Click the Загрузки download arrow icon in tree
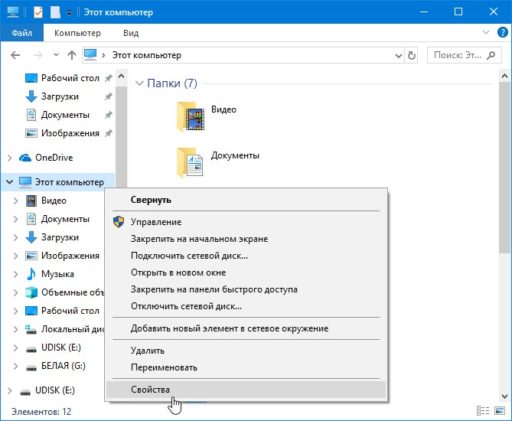 31,237
